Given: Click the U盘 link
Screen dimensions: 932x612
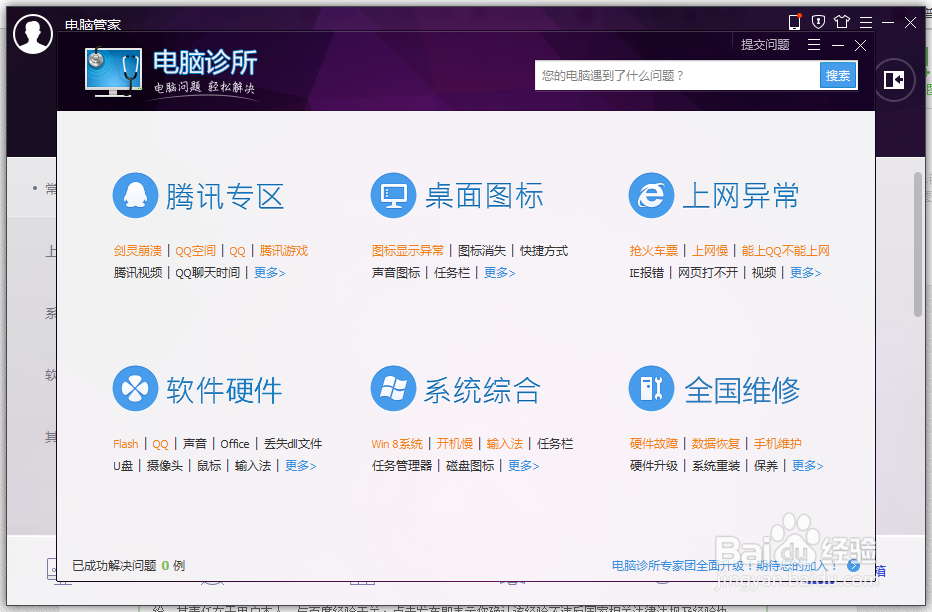Looking at the screenshot, I should [123, 466].
